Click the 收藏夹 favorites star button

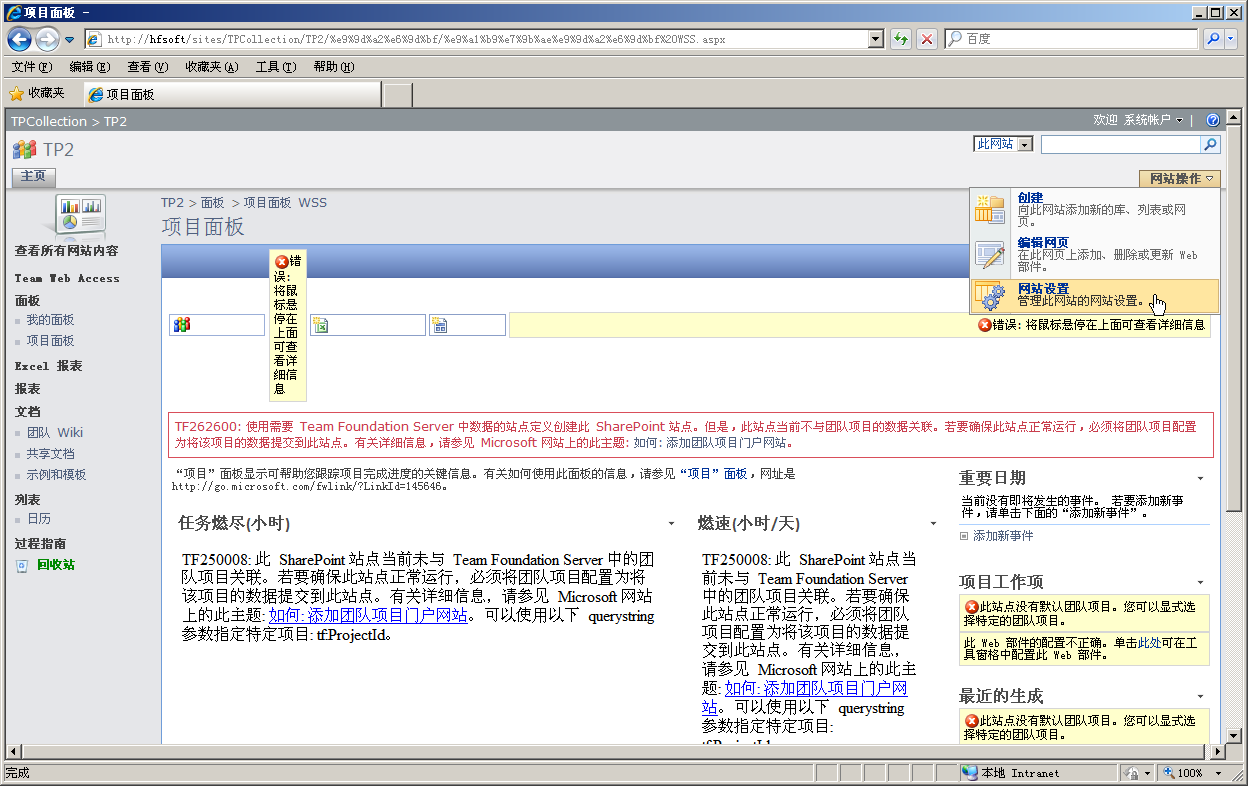(37, 94)
